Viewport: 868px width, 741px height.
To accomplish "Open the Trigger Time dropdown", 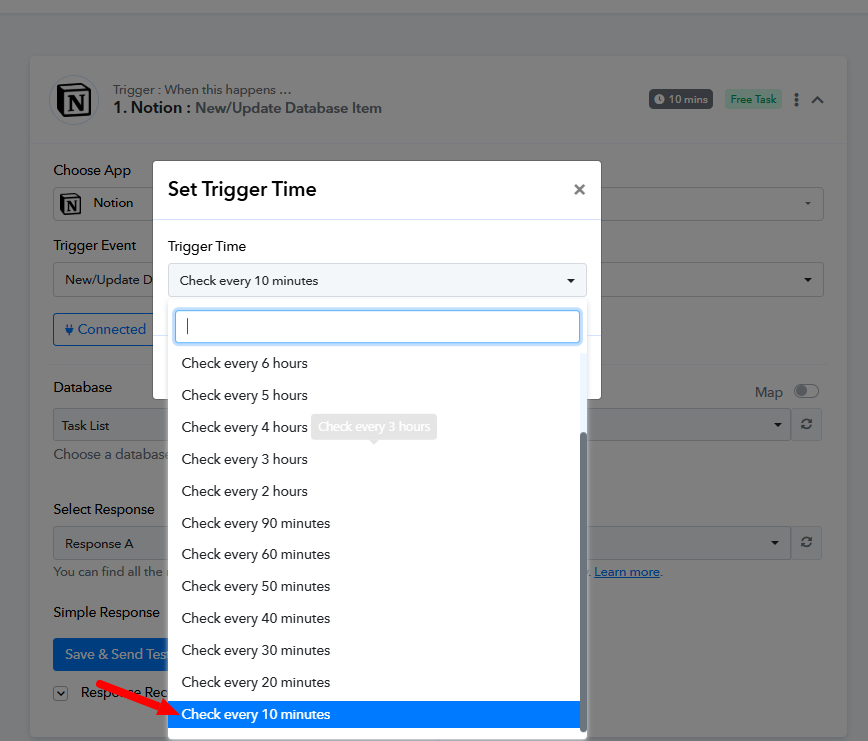I will (377, 280).
